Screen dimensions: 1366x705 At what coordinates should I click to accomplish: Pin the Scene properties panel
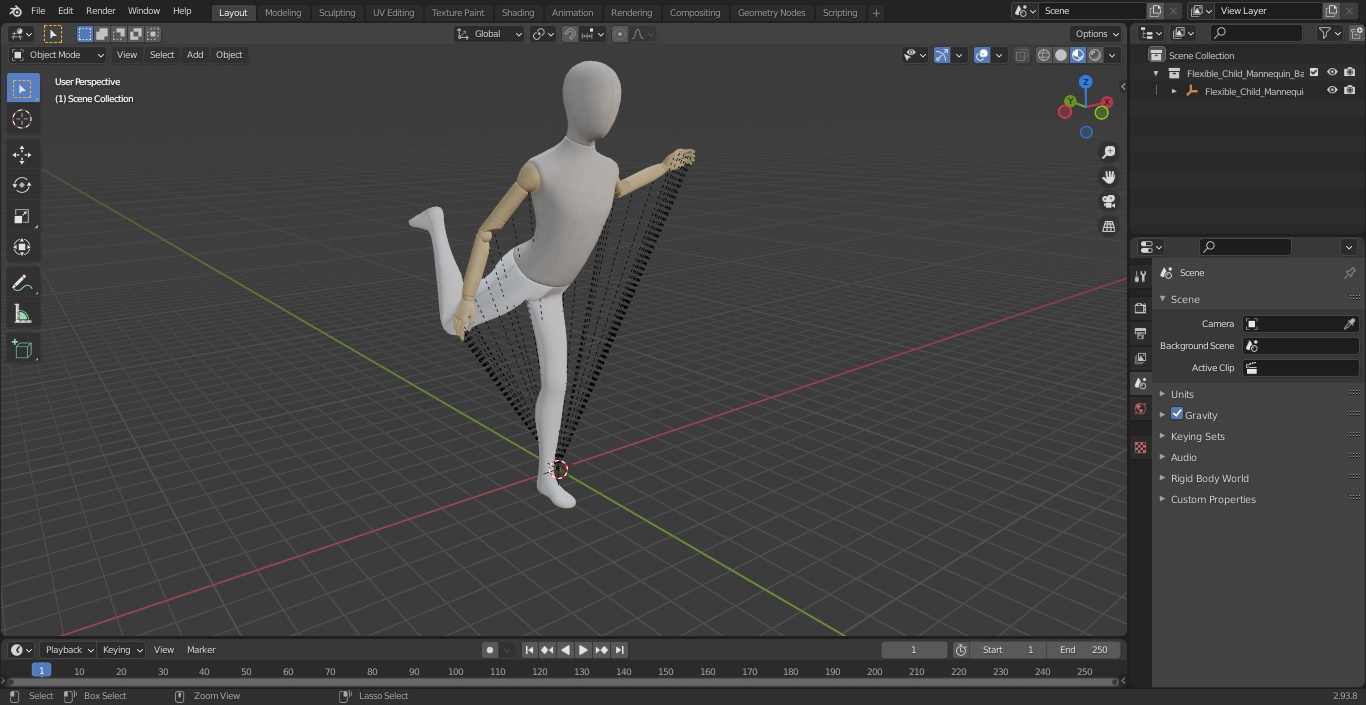pyautogui.click(x=1349, y=272)
